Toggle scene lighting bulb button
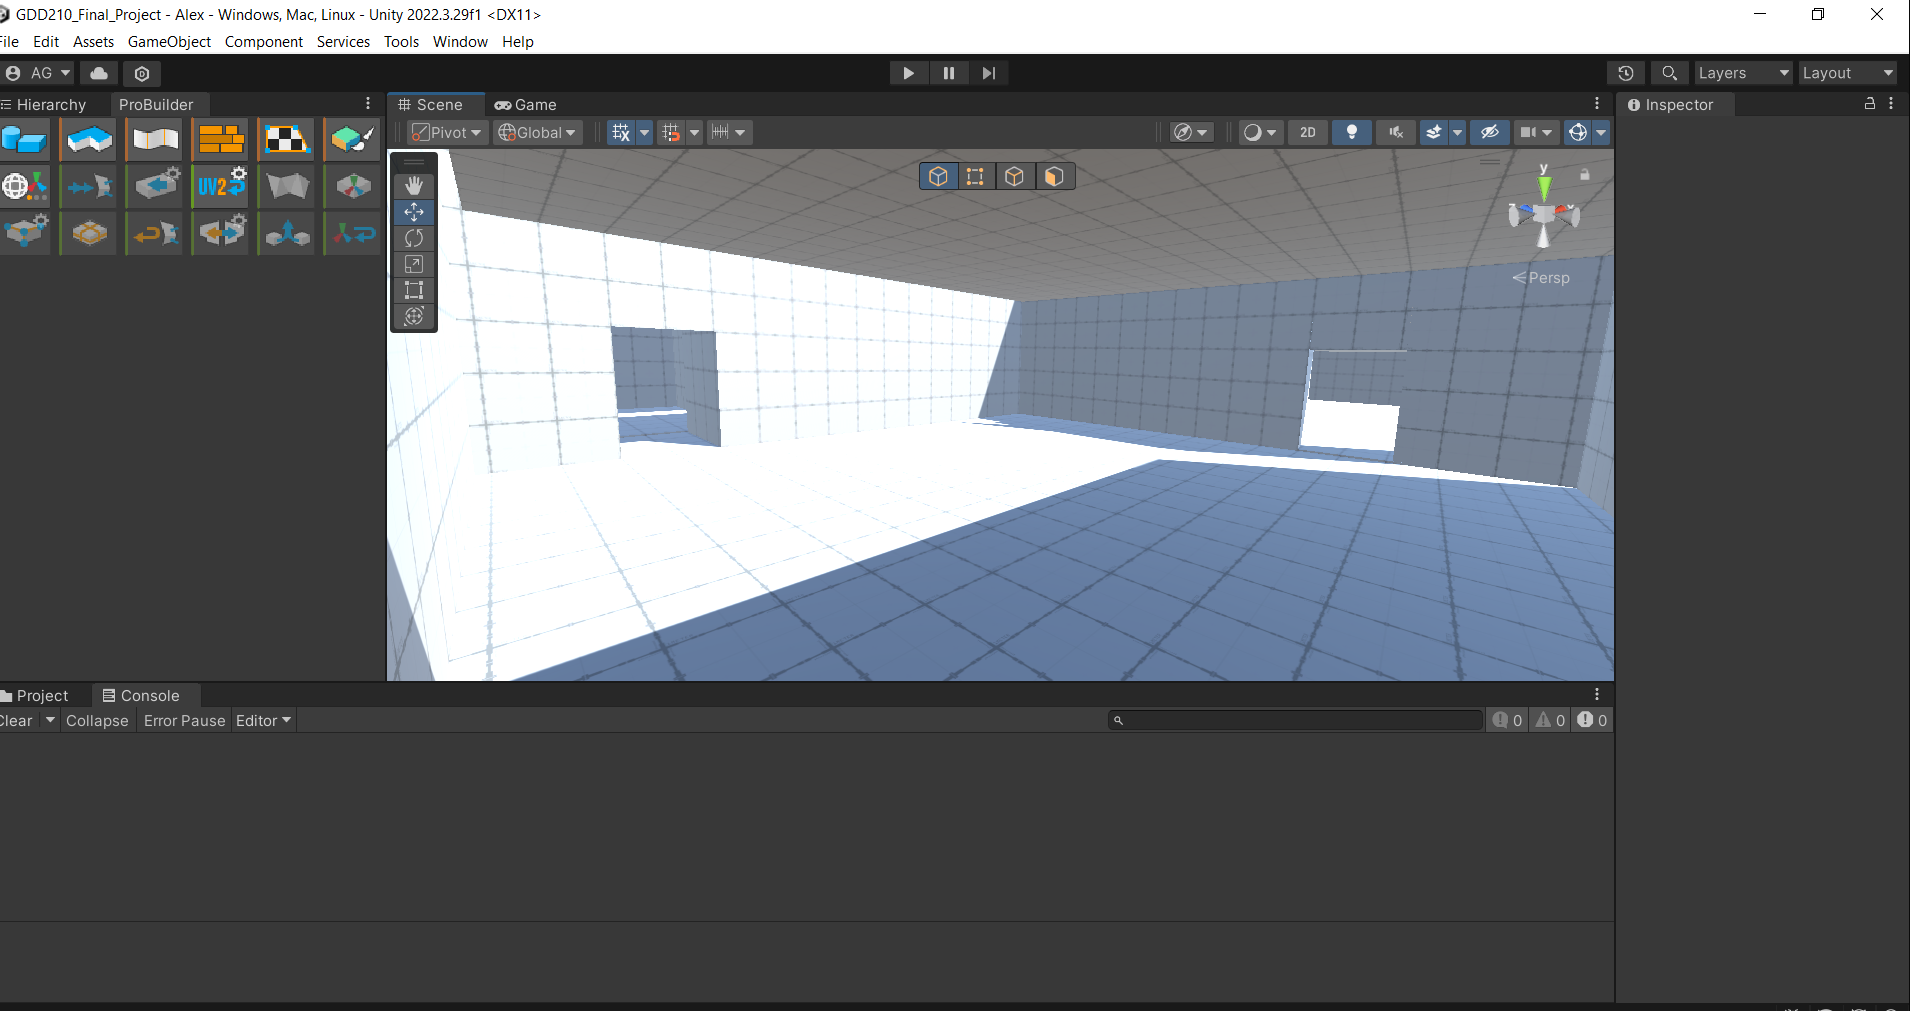 click(1351, 133)
